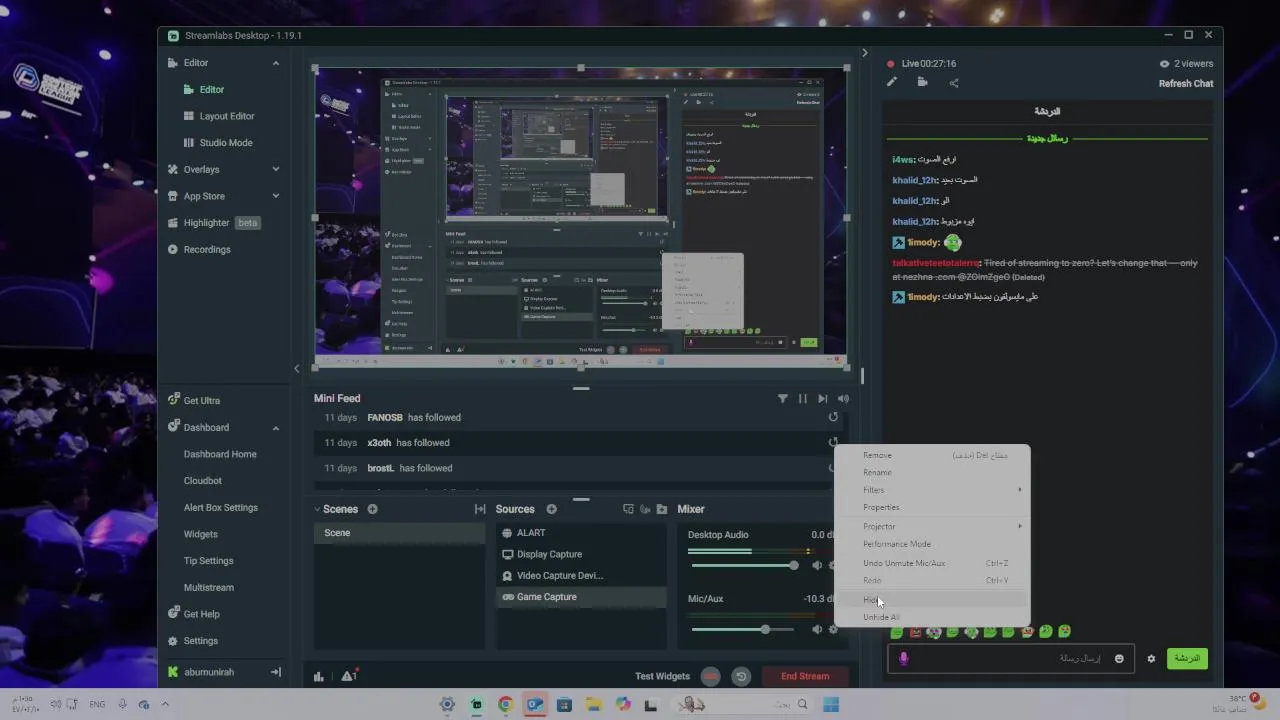
Task: Click Refresh Chat link
Action: pos(1186,84)
